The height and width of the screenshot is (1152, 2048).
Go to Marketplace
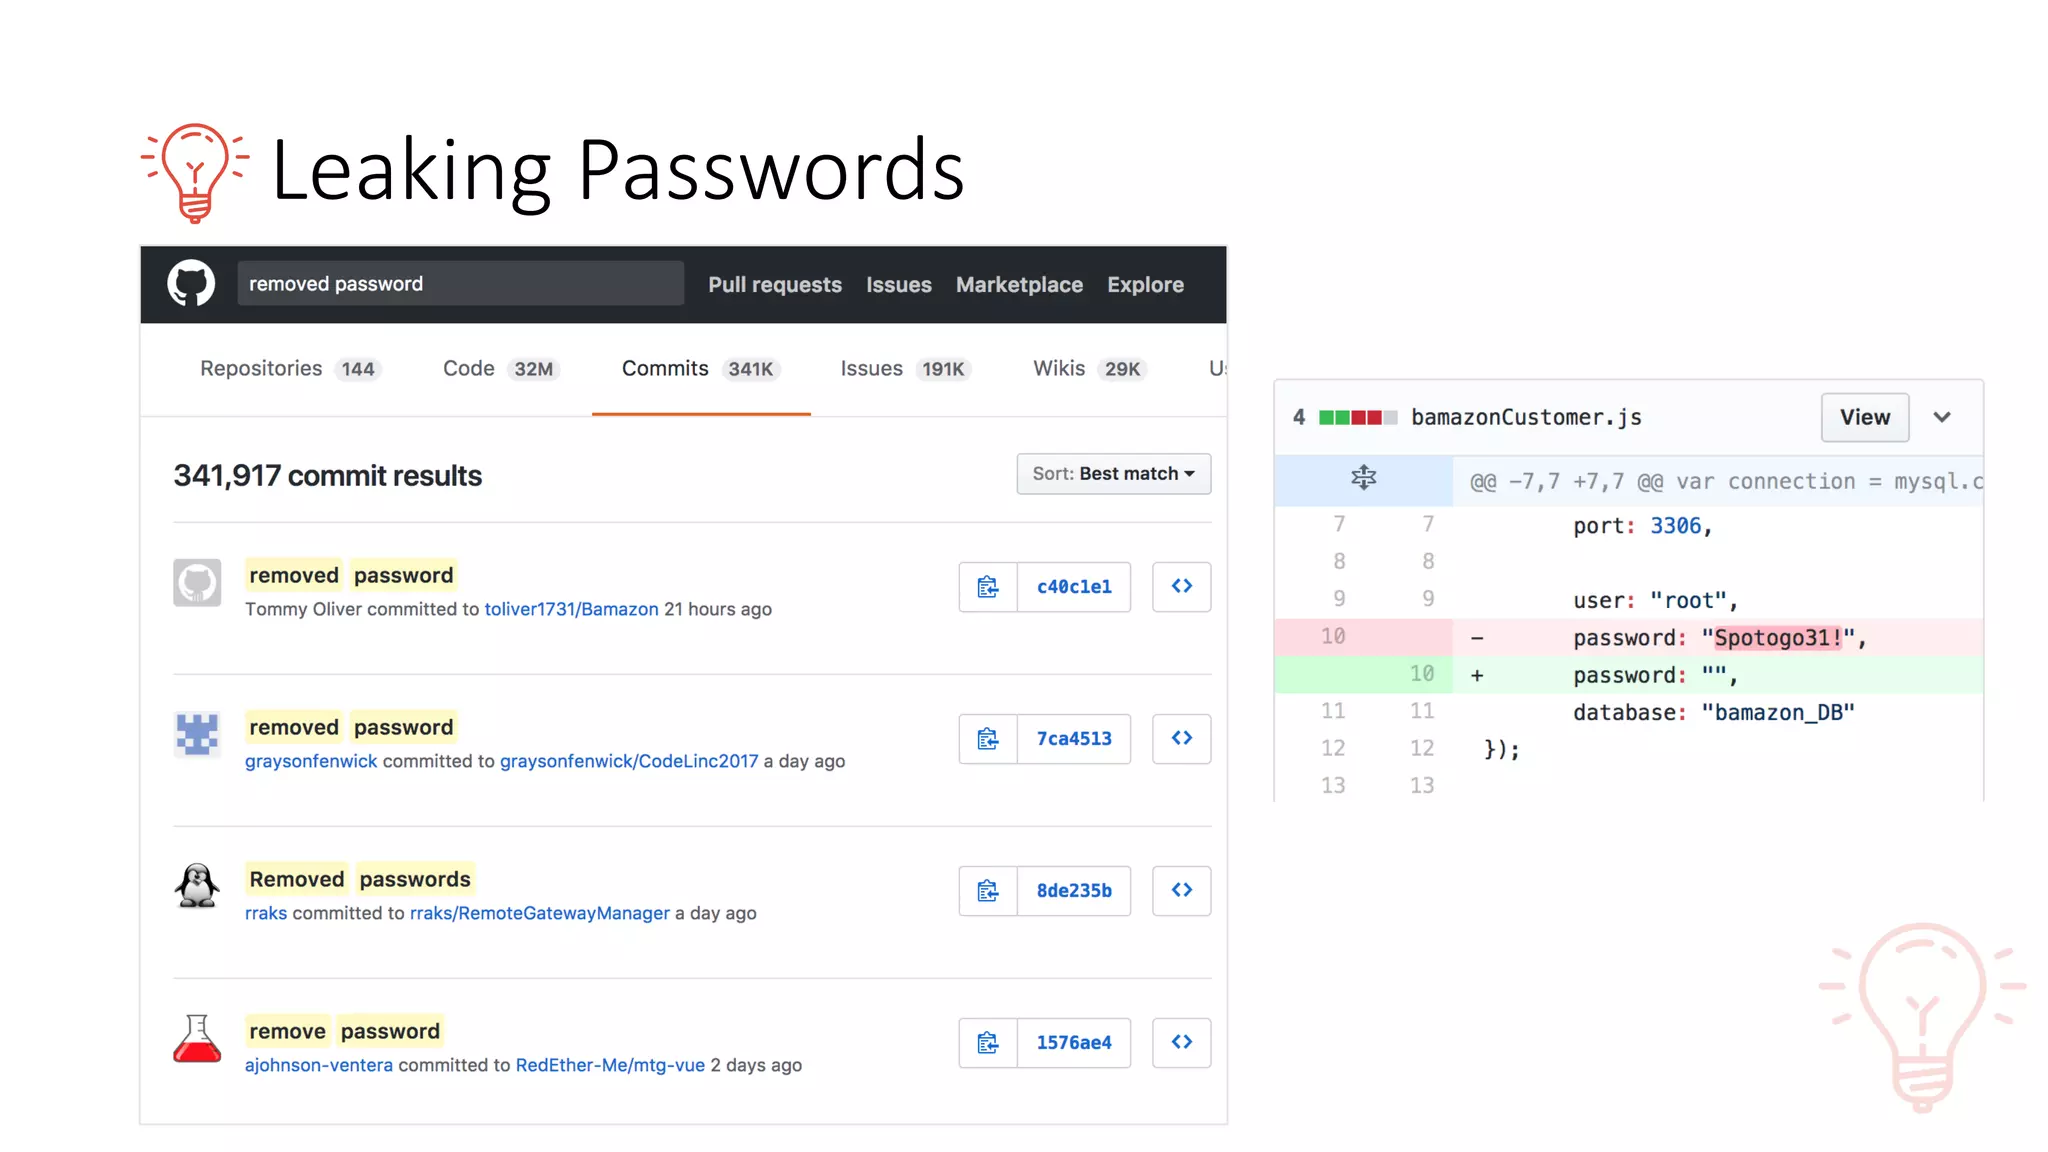[x=1019, y=285]
